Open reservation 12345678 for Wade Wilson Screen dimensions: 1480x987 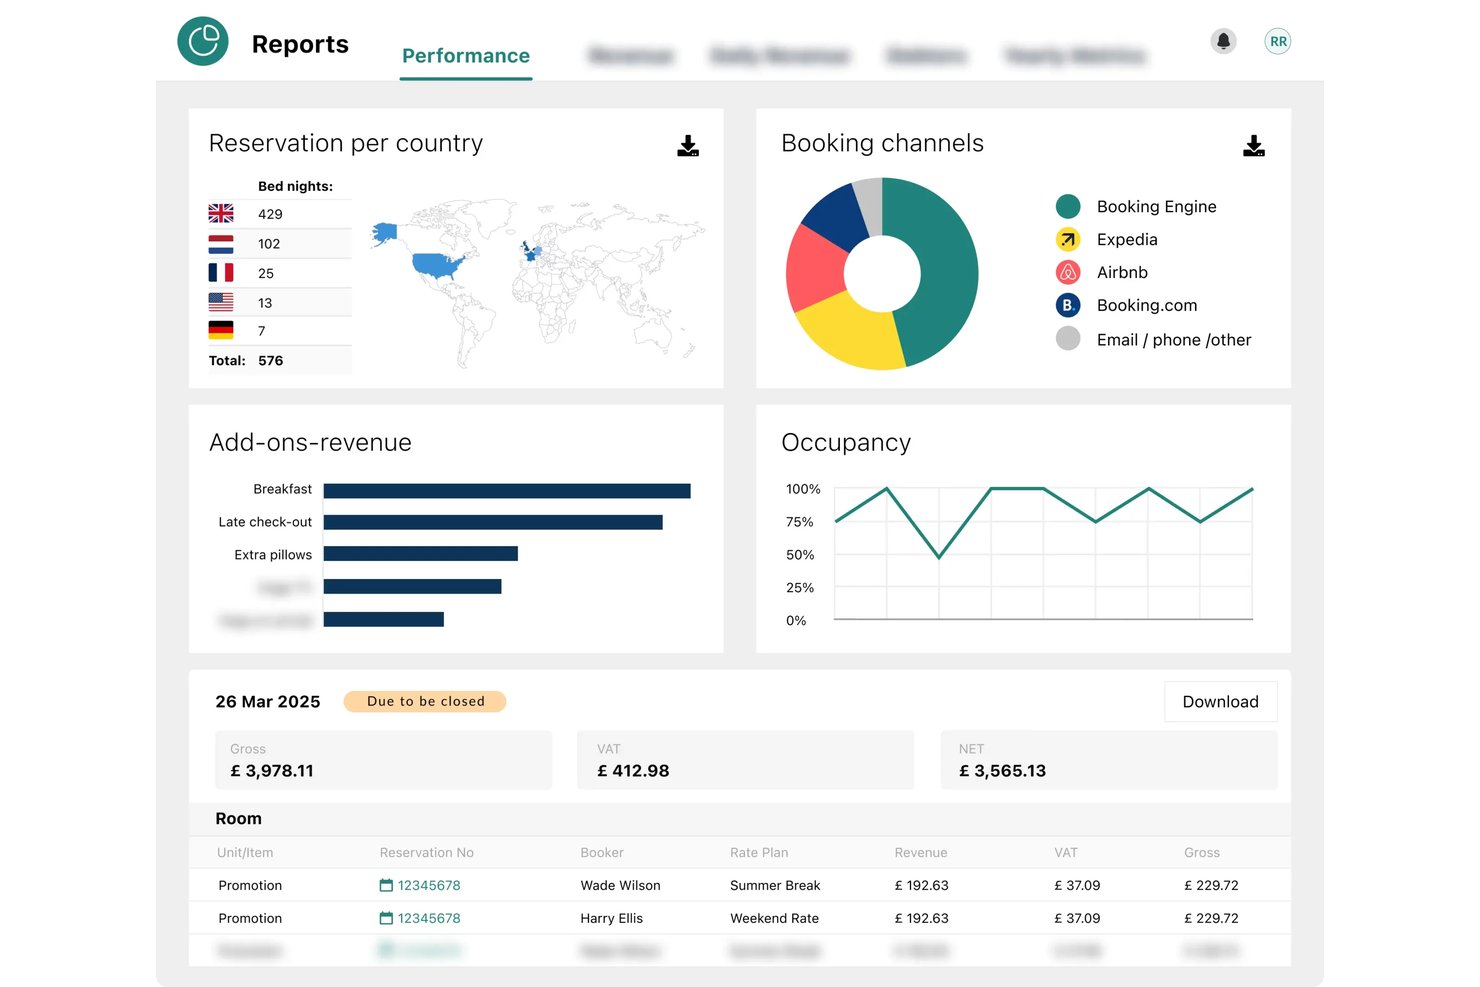(429, 885)
